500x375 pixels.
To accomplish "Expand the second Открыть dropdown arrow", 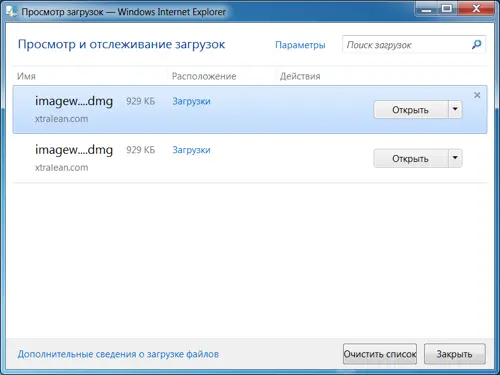I will (455, 158).
